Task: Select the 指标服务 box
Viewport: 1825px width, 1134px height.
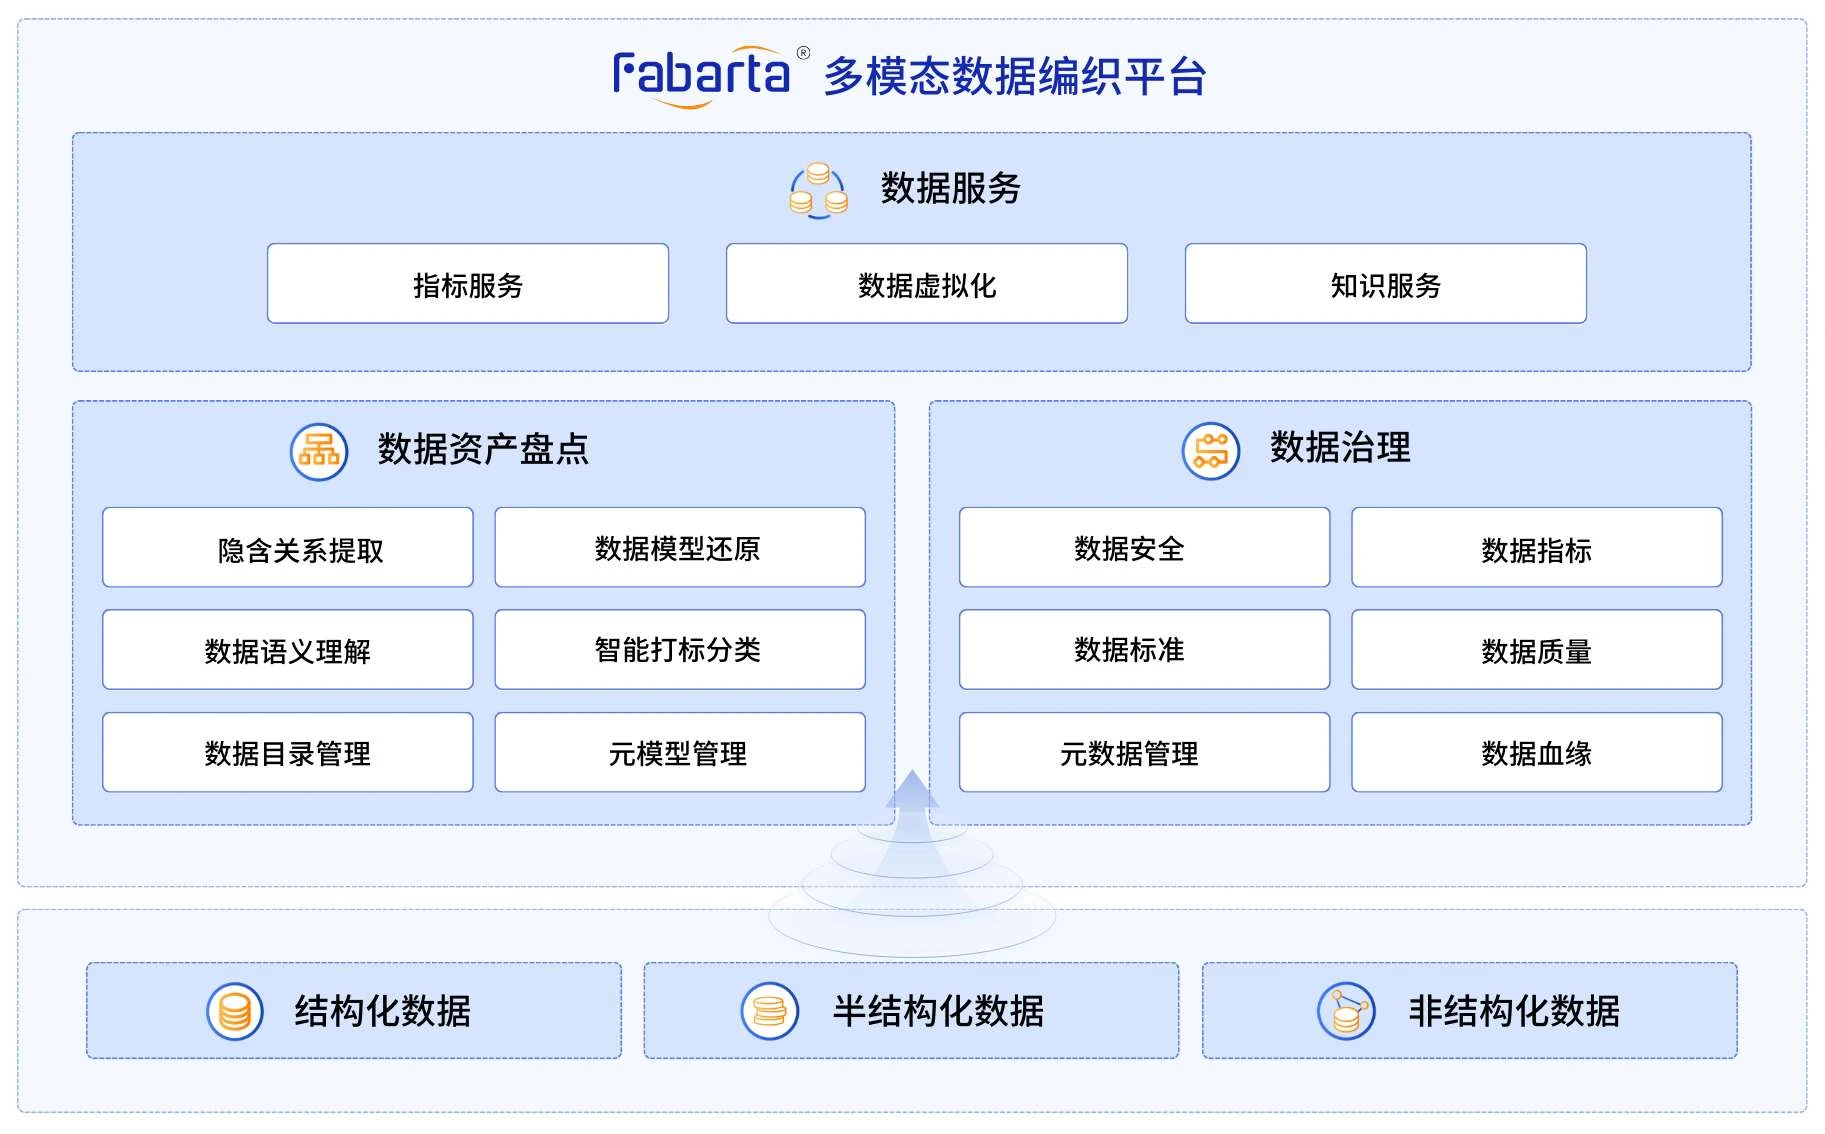Action: (468, 284)
